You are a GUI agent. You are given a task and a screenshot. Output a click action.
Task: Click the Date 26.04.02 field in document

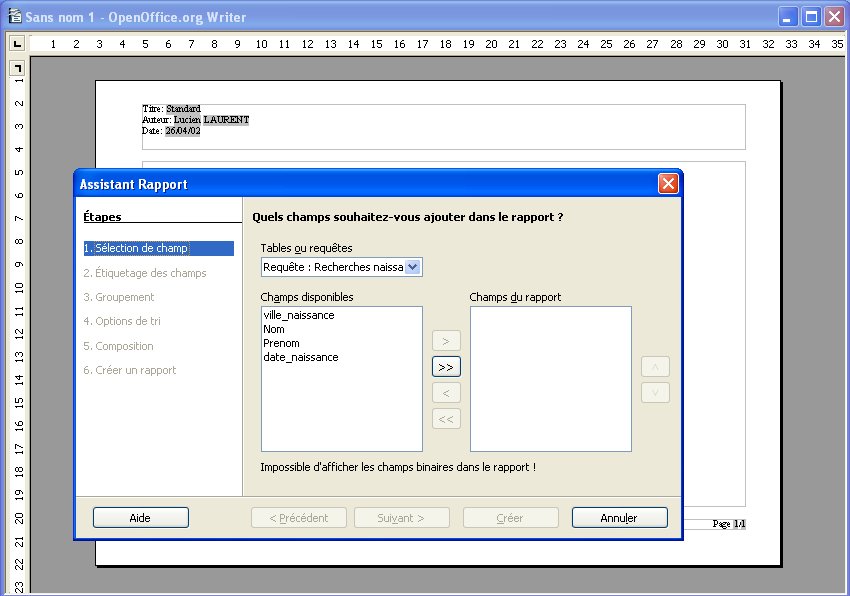click(171, 131)
